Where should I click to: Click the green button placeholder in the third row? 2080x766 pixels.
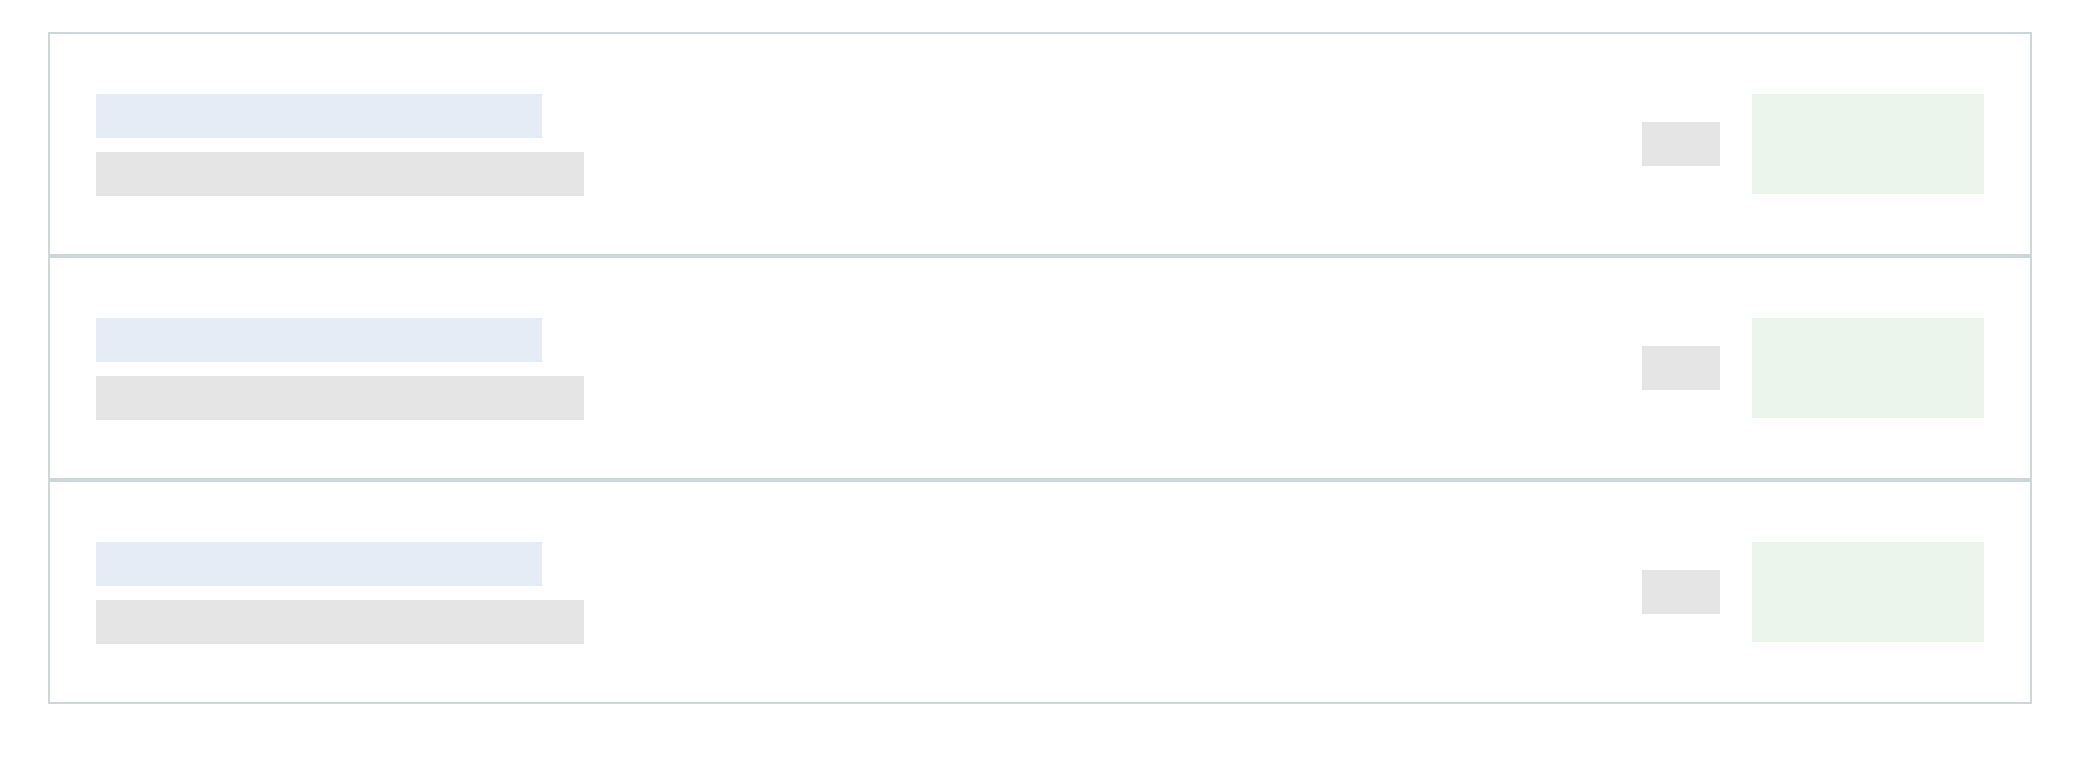click(1868, 592)
